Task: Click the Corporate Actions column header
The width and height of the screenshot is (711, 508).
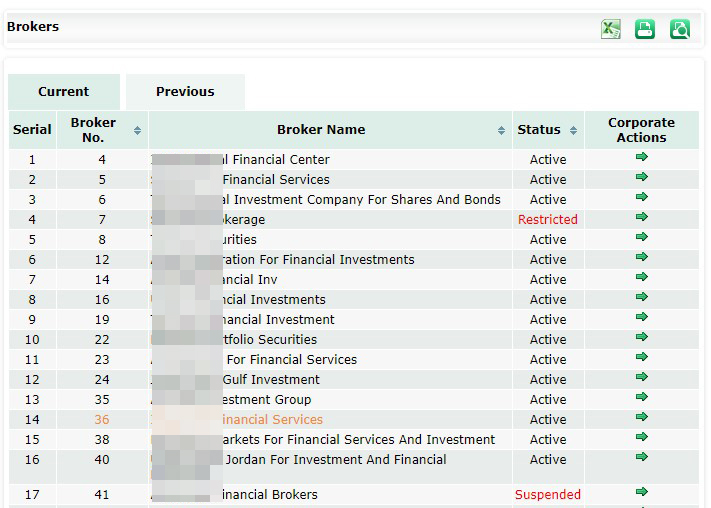Action: pyautogui.click(x=641, y=130)
